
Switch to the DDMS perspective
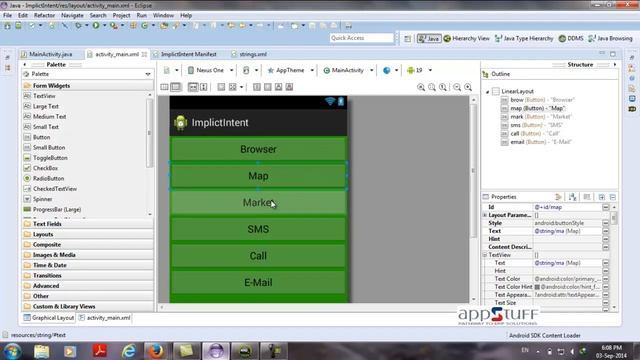pyautogui.click(x=571, y=38)
